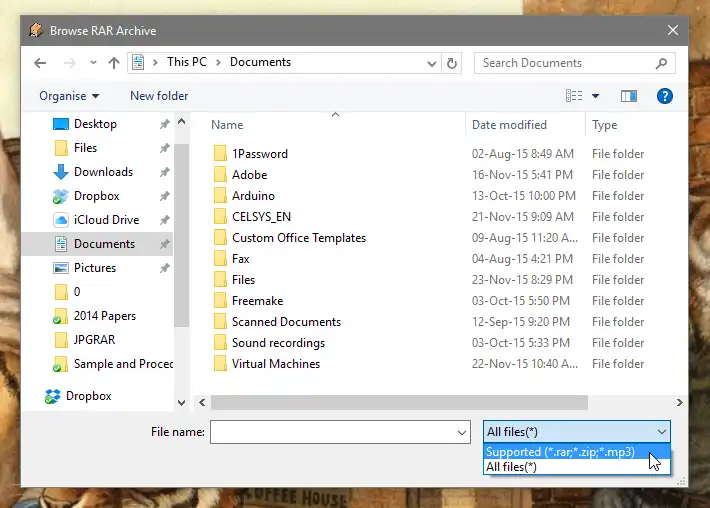The image size is (710, 508).
Task: Expand the File name history dropdown
Action: (x=462, y=432)
